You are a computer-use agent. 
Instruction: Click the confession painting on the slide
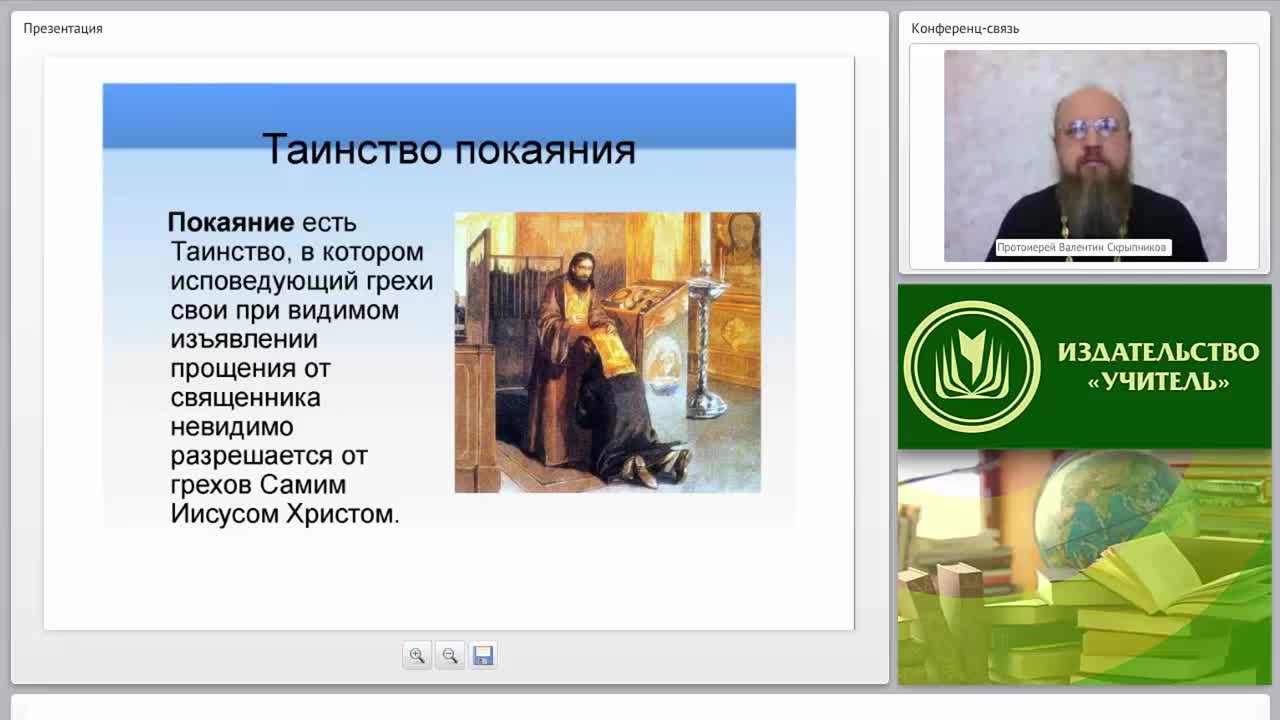point(608,352)
